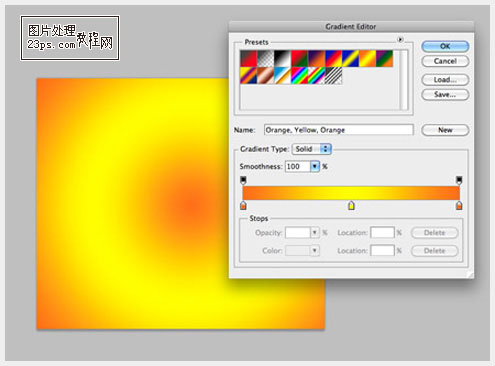This screenshot has width=495, height=366.
Task: Select the copper gradient preset
Action: coord(265,75)
